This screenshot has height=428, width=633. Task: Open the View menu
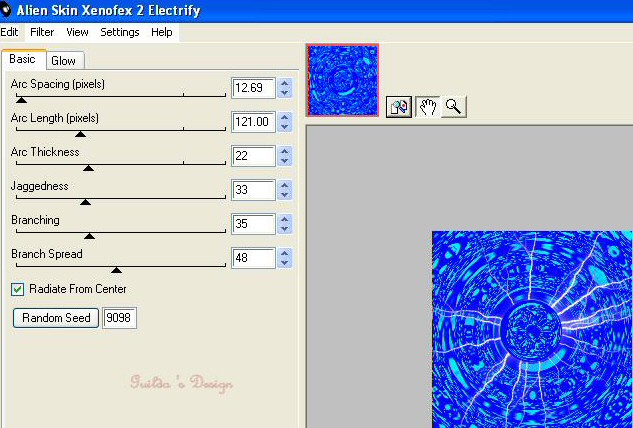tap(77, 32)
